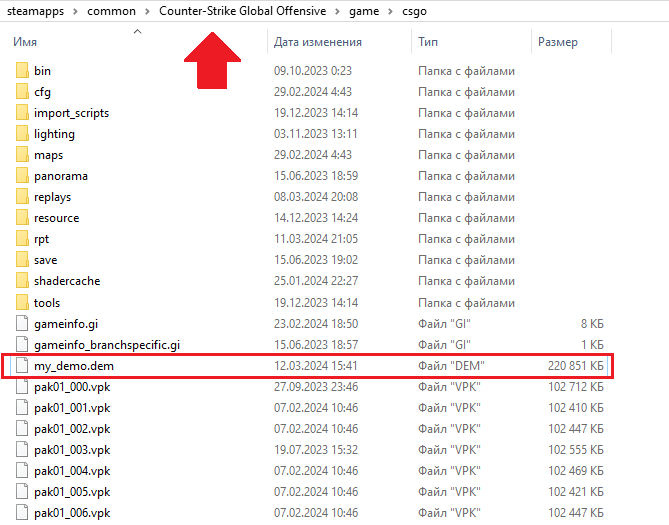Go to steamapps in the address bar
Screen dimensions: 669x525
tap(35, 11)
